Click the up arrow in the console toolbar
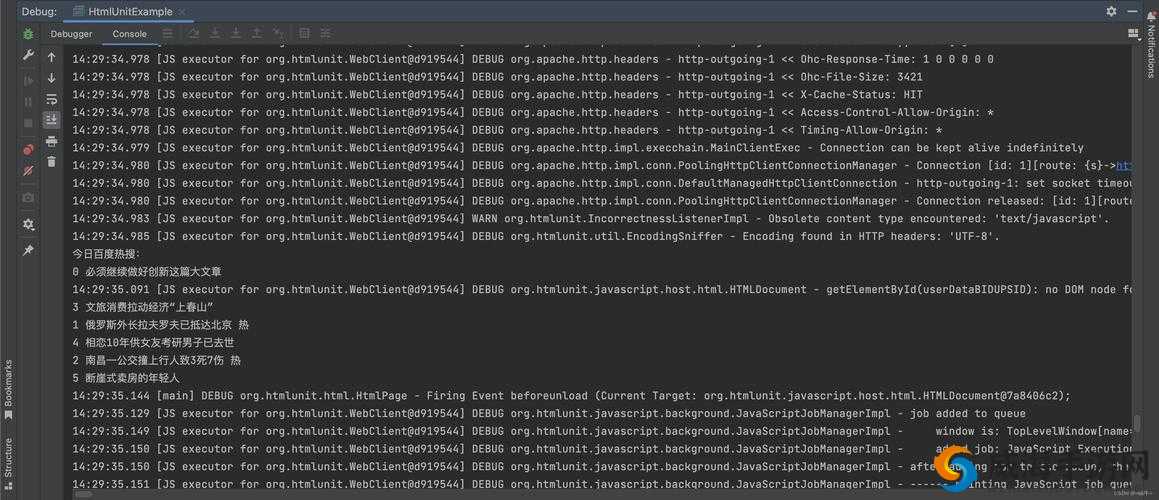1159x500 pixels. (51, 57)
